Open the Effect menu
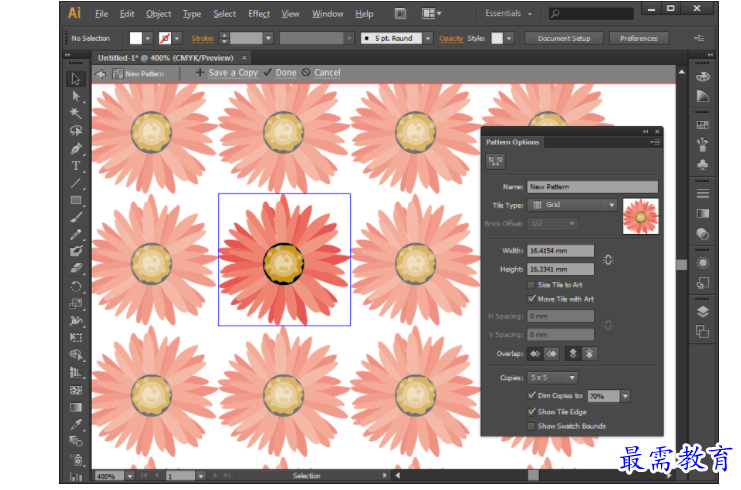 259,14
